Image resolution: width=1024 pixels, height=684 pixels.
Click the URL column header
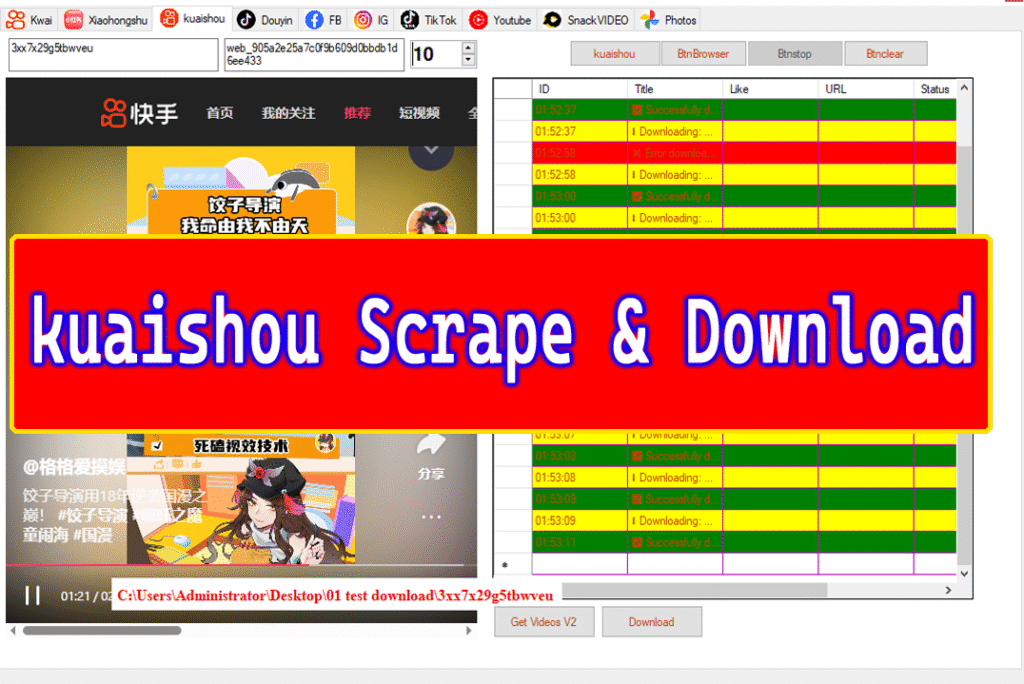tap(866, 89)
